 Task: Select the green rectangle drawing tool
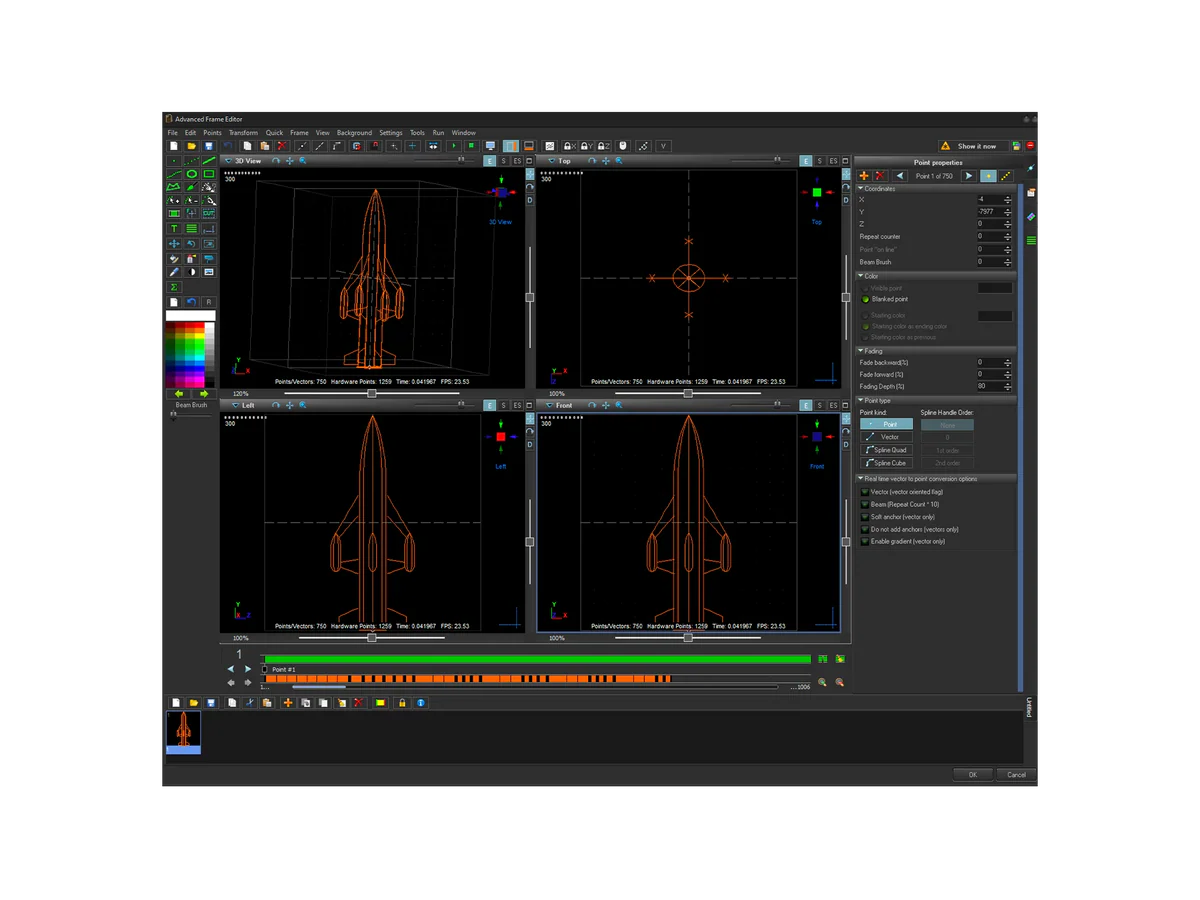click(209, 174)
